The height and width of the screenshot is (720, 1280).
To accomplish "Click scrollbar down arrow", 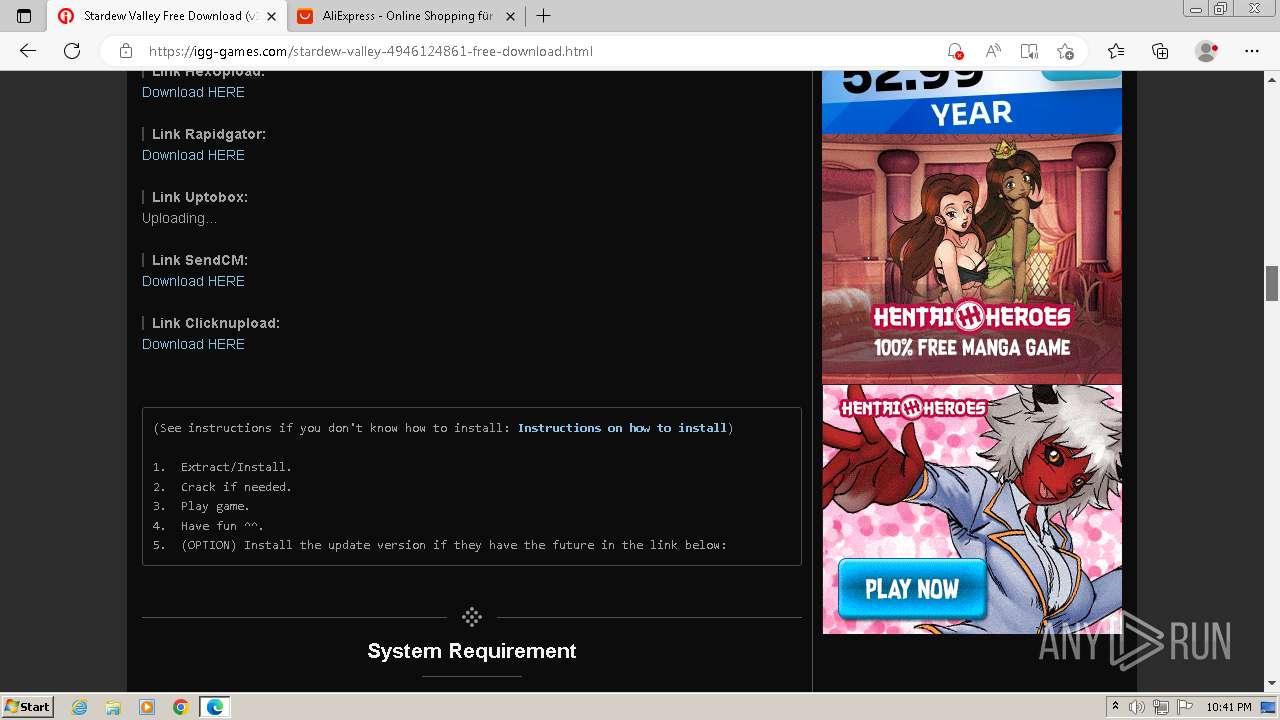I will pyautogui.click(x=1272, y=683).
